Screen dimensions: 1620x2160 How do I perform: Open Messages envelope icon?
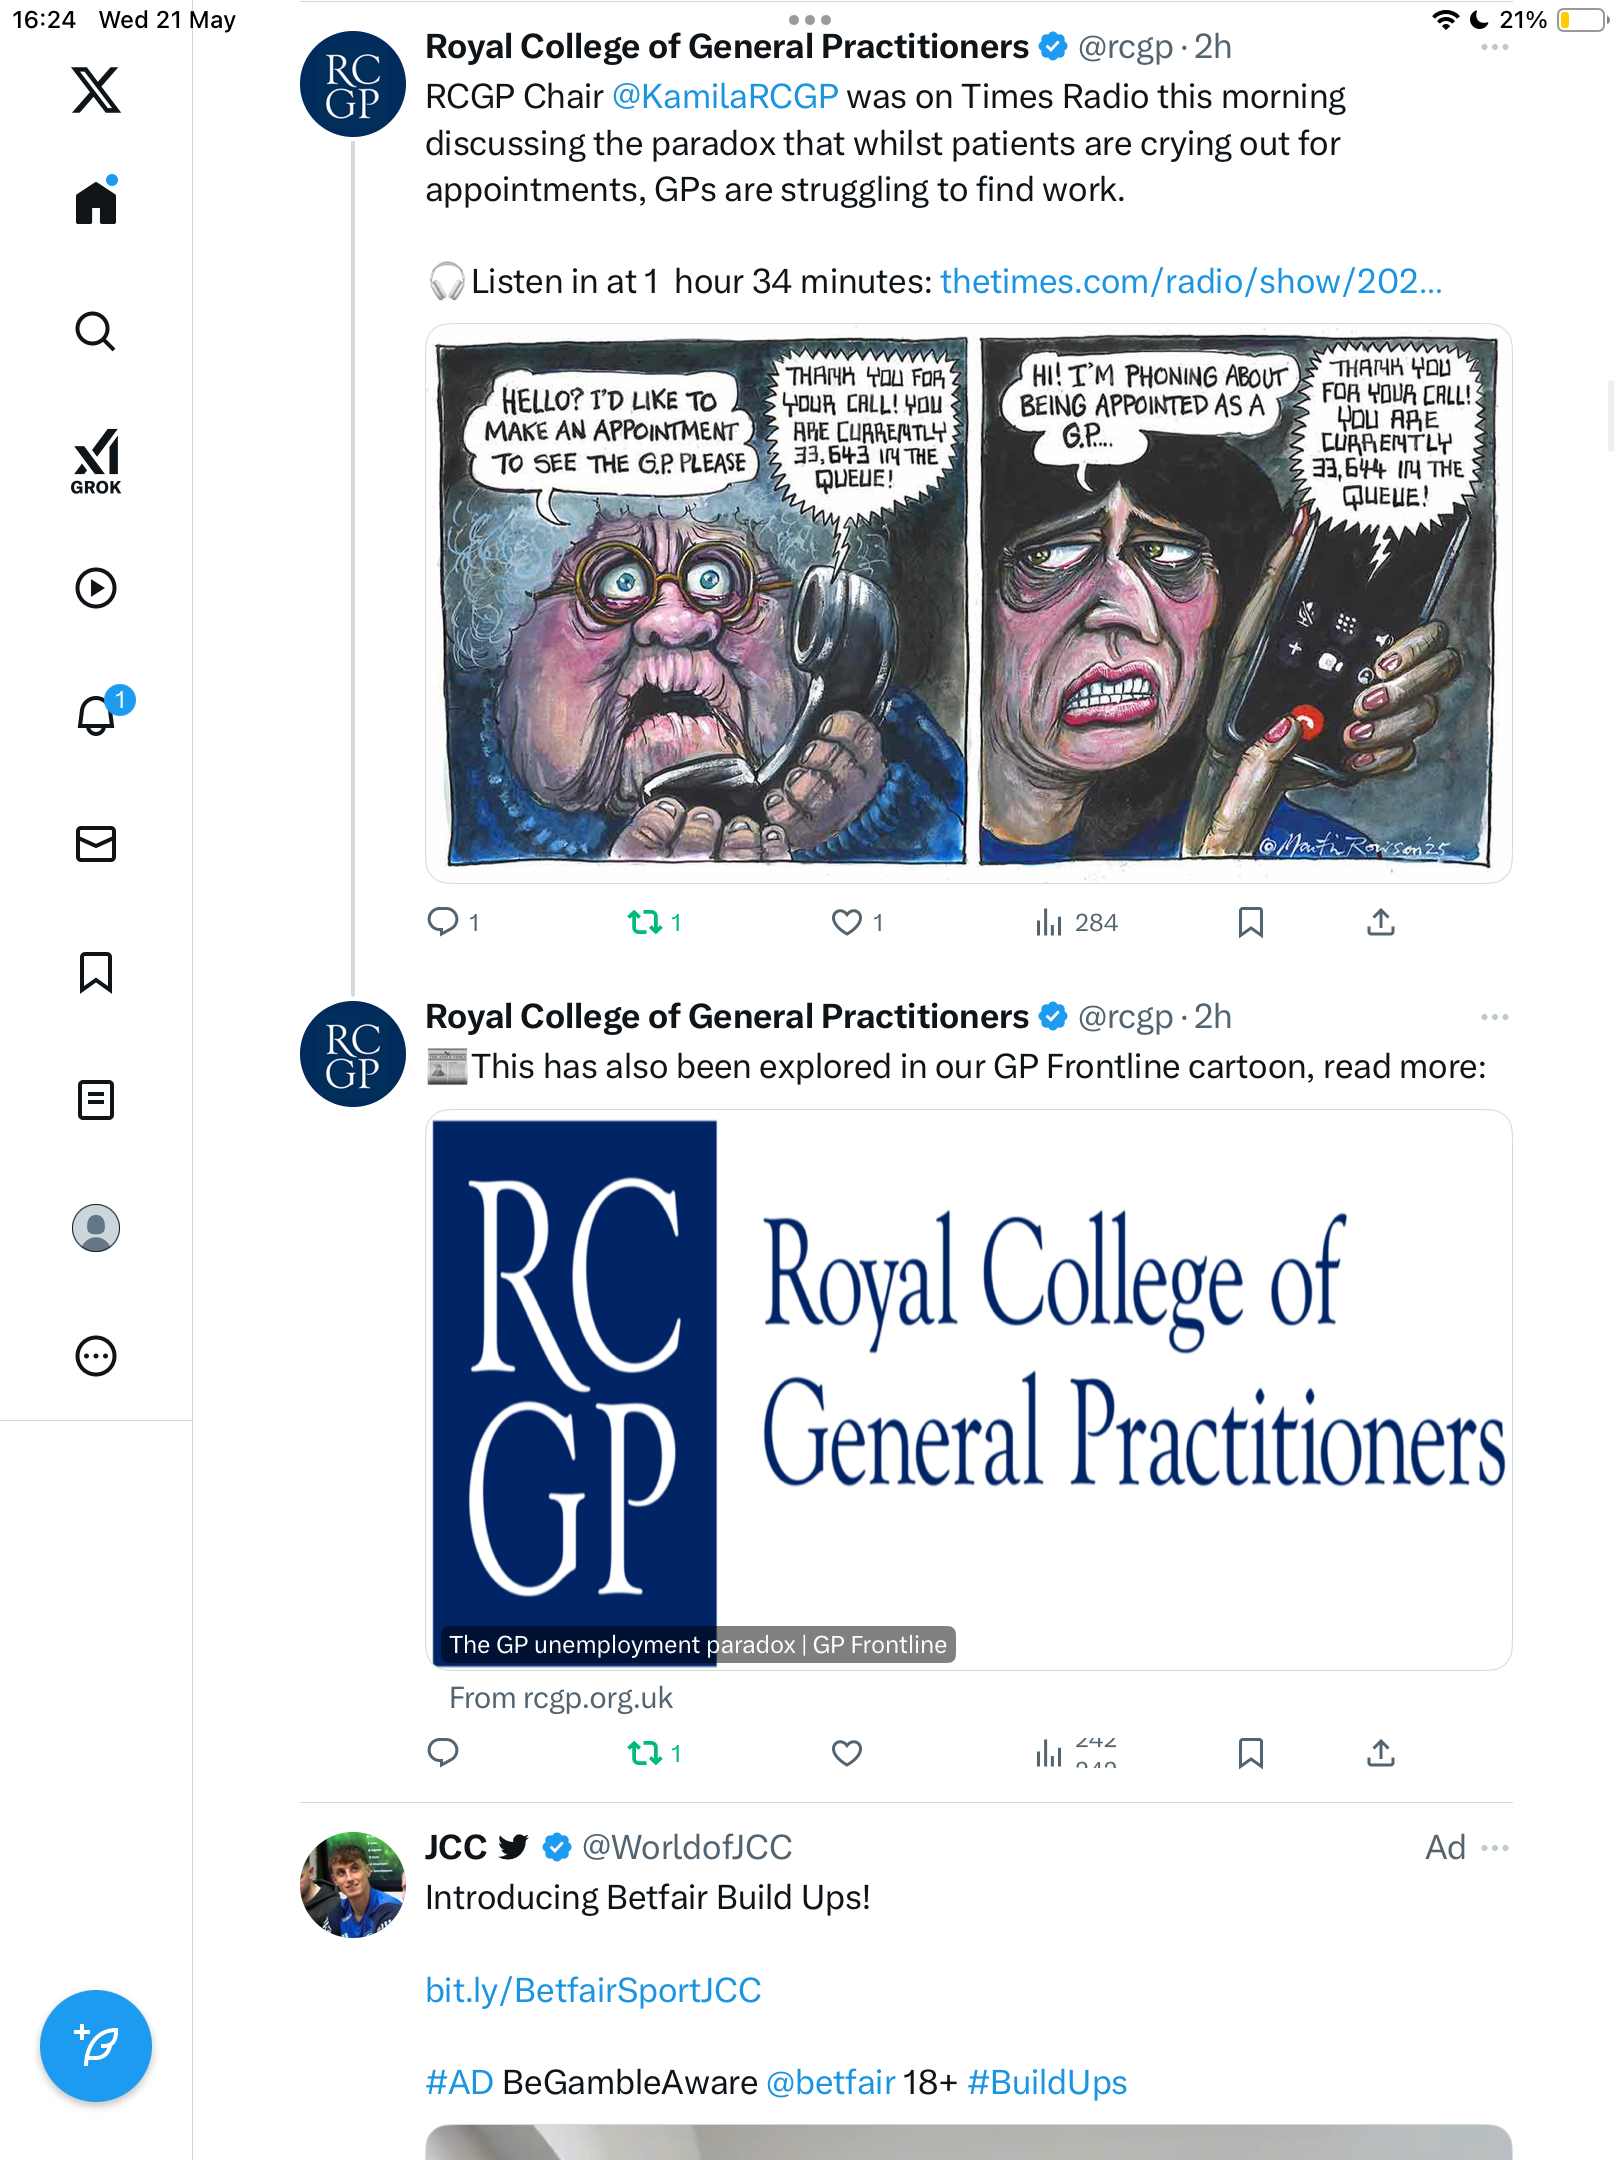(x=96, y=844)
